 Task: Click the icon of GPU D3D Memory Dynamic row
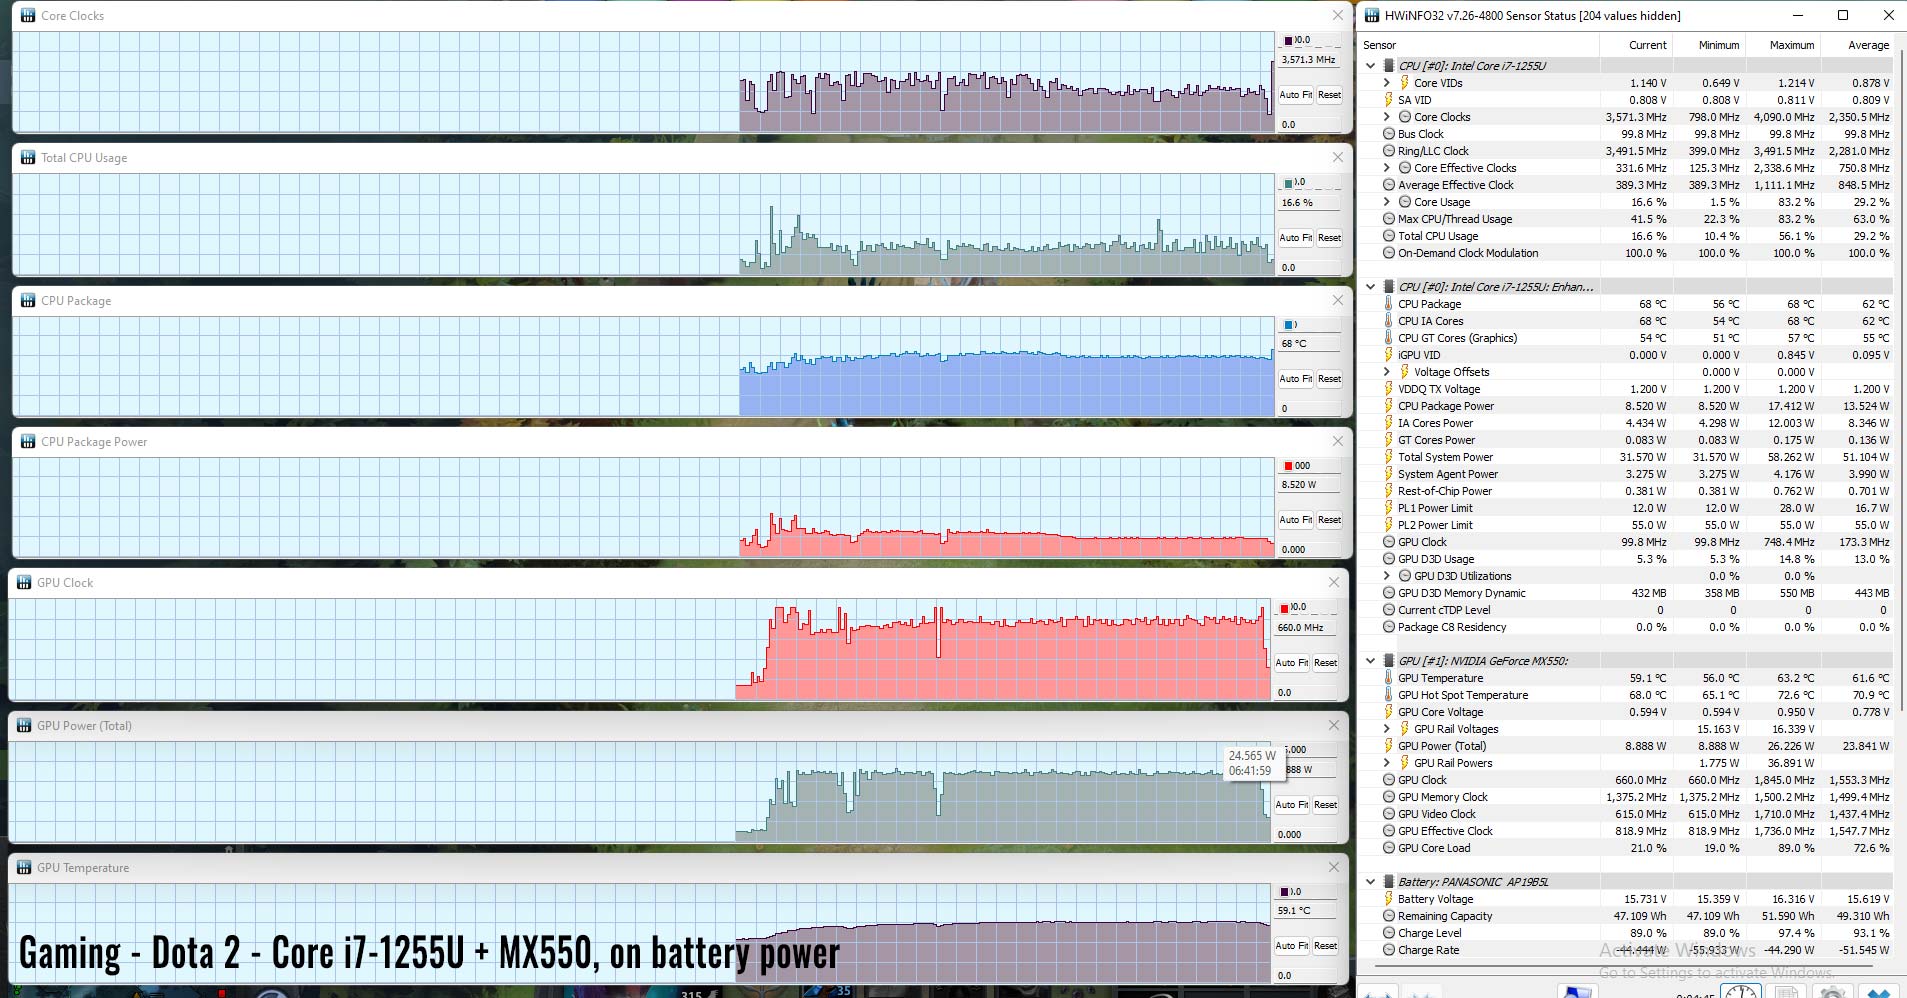tap(1388, 593)
